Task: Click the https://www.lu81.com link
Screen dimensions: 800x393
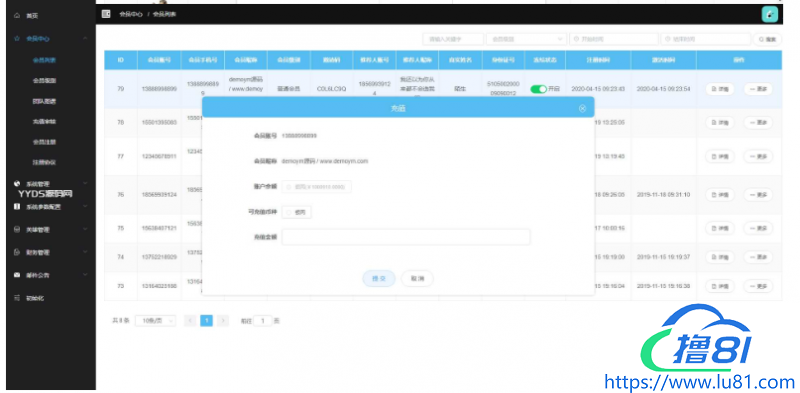Action: [699, 382]
